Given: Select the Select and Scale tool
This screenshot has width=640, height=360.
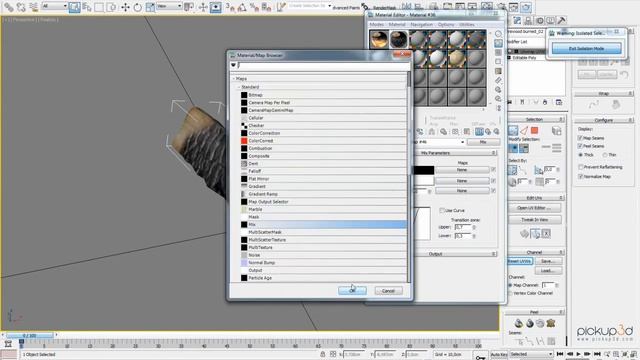Looking at the screenshot, I should pos(150,7).
